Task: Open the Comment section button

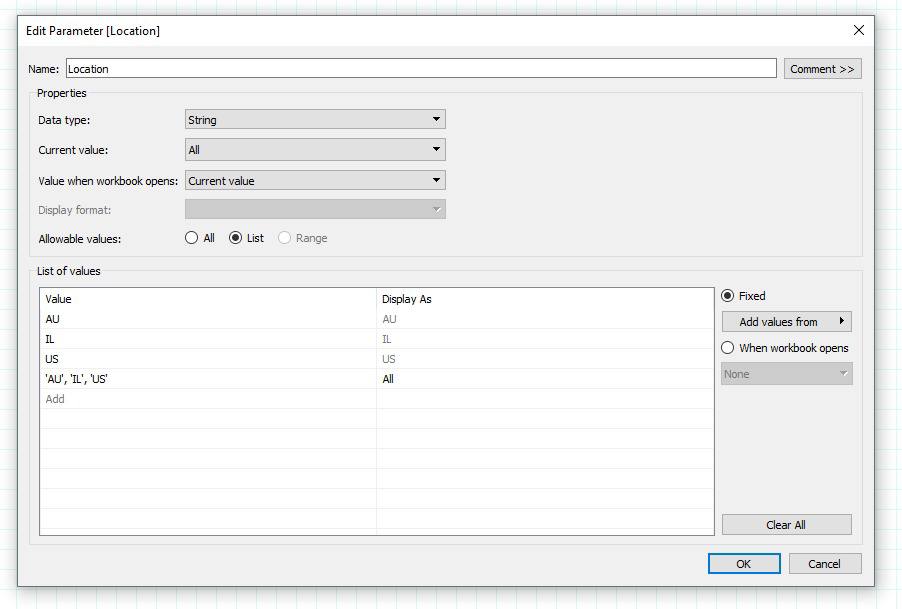Action: point(822,69)
